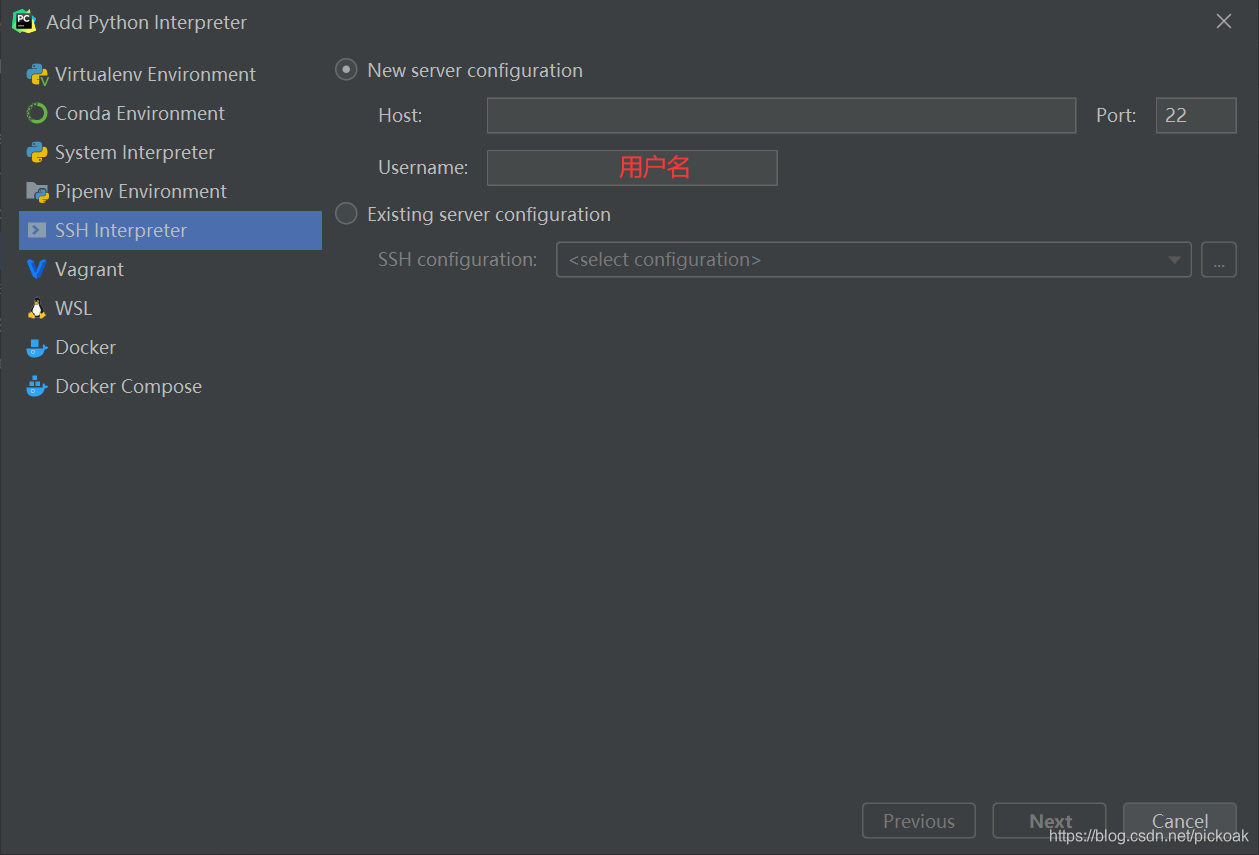Select New server configuration radio button
This screenshot has width=1259, height=855.
pos(346,70)
